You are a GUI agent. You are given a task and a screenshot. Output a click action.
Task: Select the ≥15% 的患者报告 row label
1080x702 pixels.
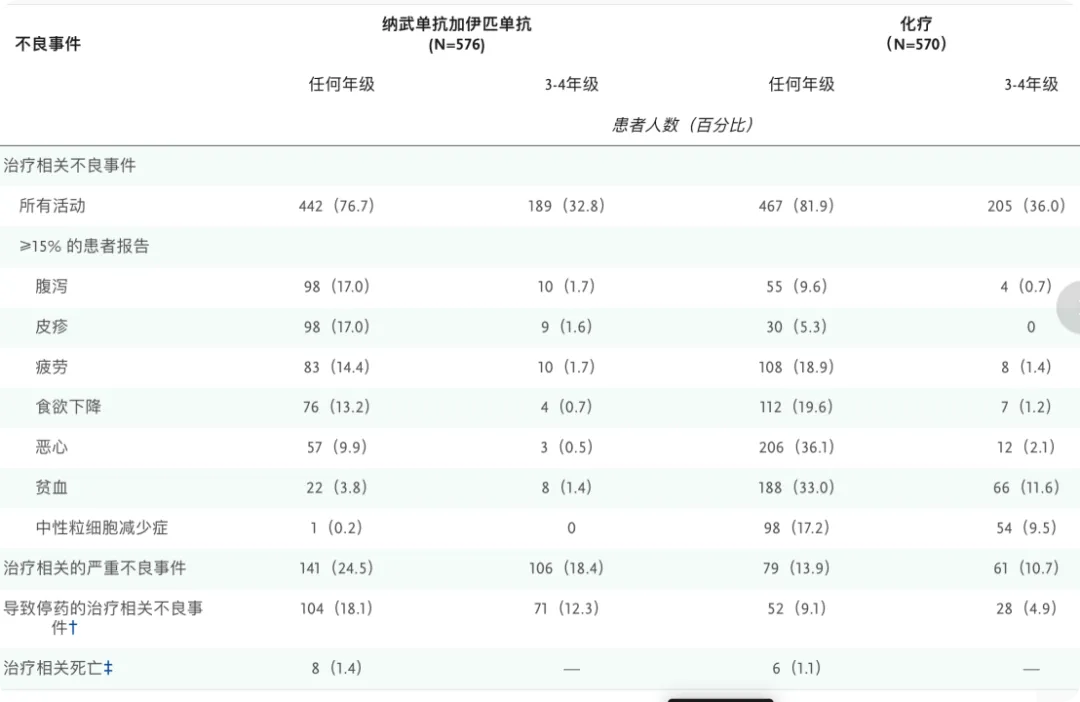tap(84, 246)
